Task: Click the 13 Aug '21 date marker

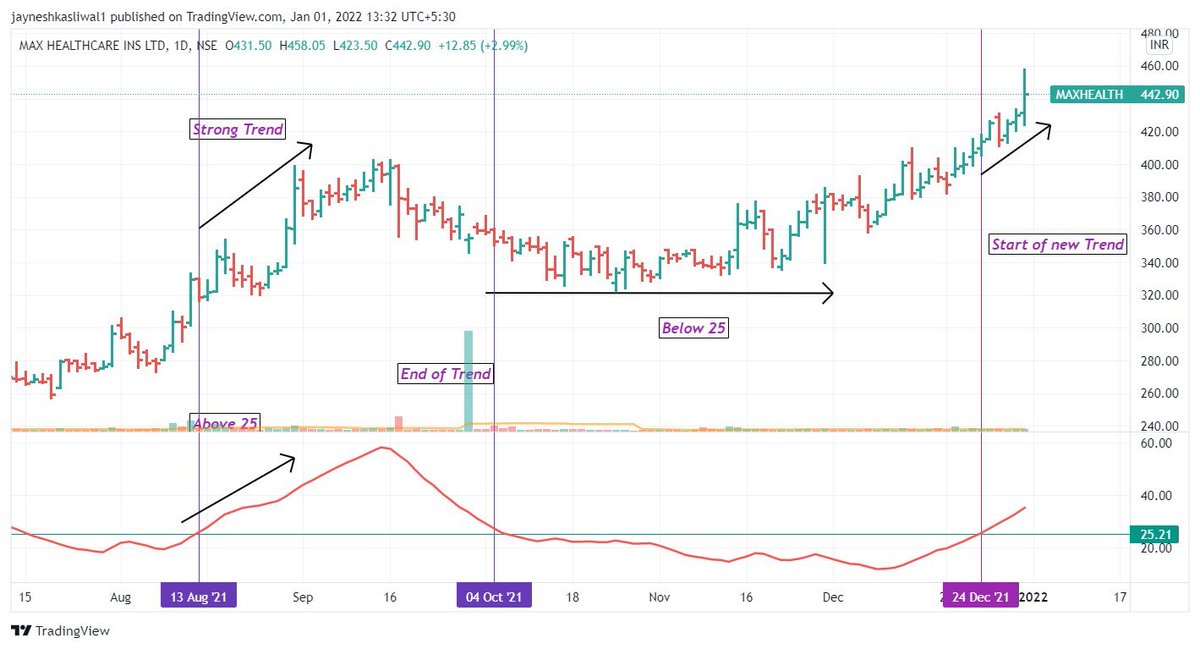Action: 199,596
